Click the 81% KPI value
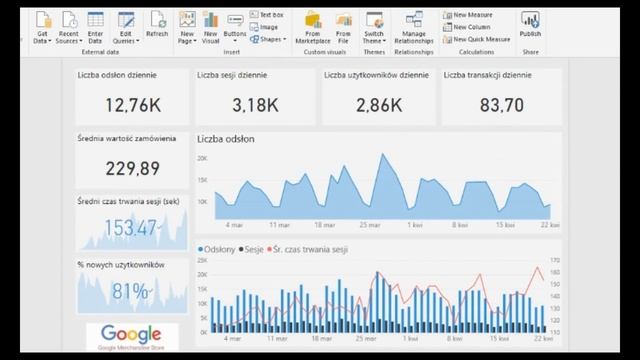 tap(130, 291)
